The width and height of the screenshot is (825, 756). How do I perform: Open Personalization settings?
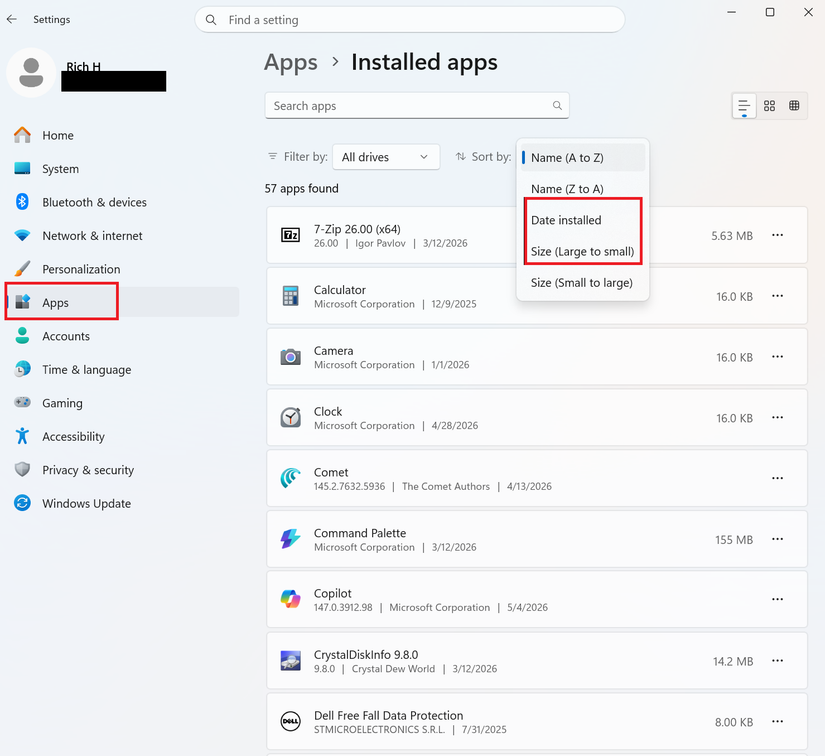[x=122, y=269]
